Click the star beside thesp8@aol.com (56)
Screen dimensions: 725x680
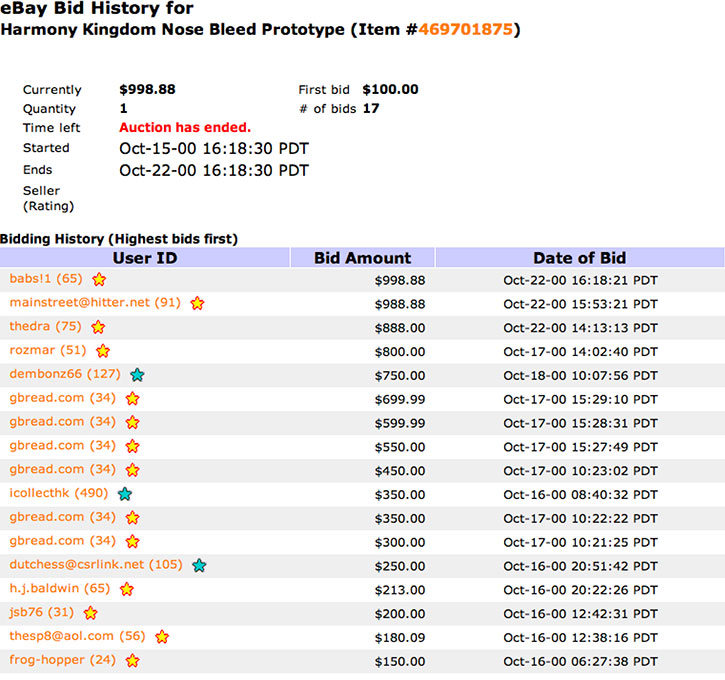pyautogui.click(x=162, y=637)
